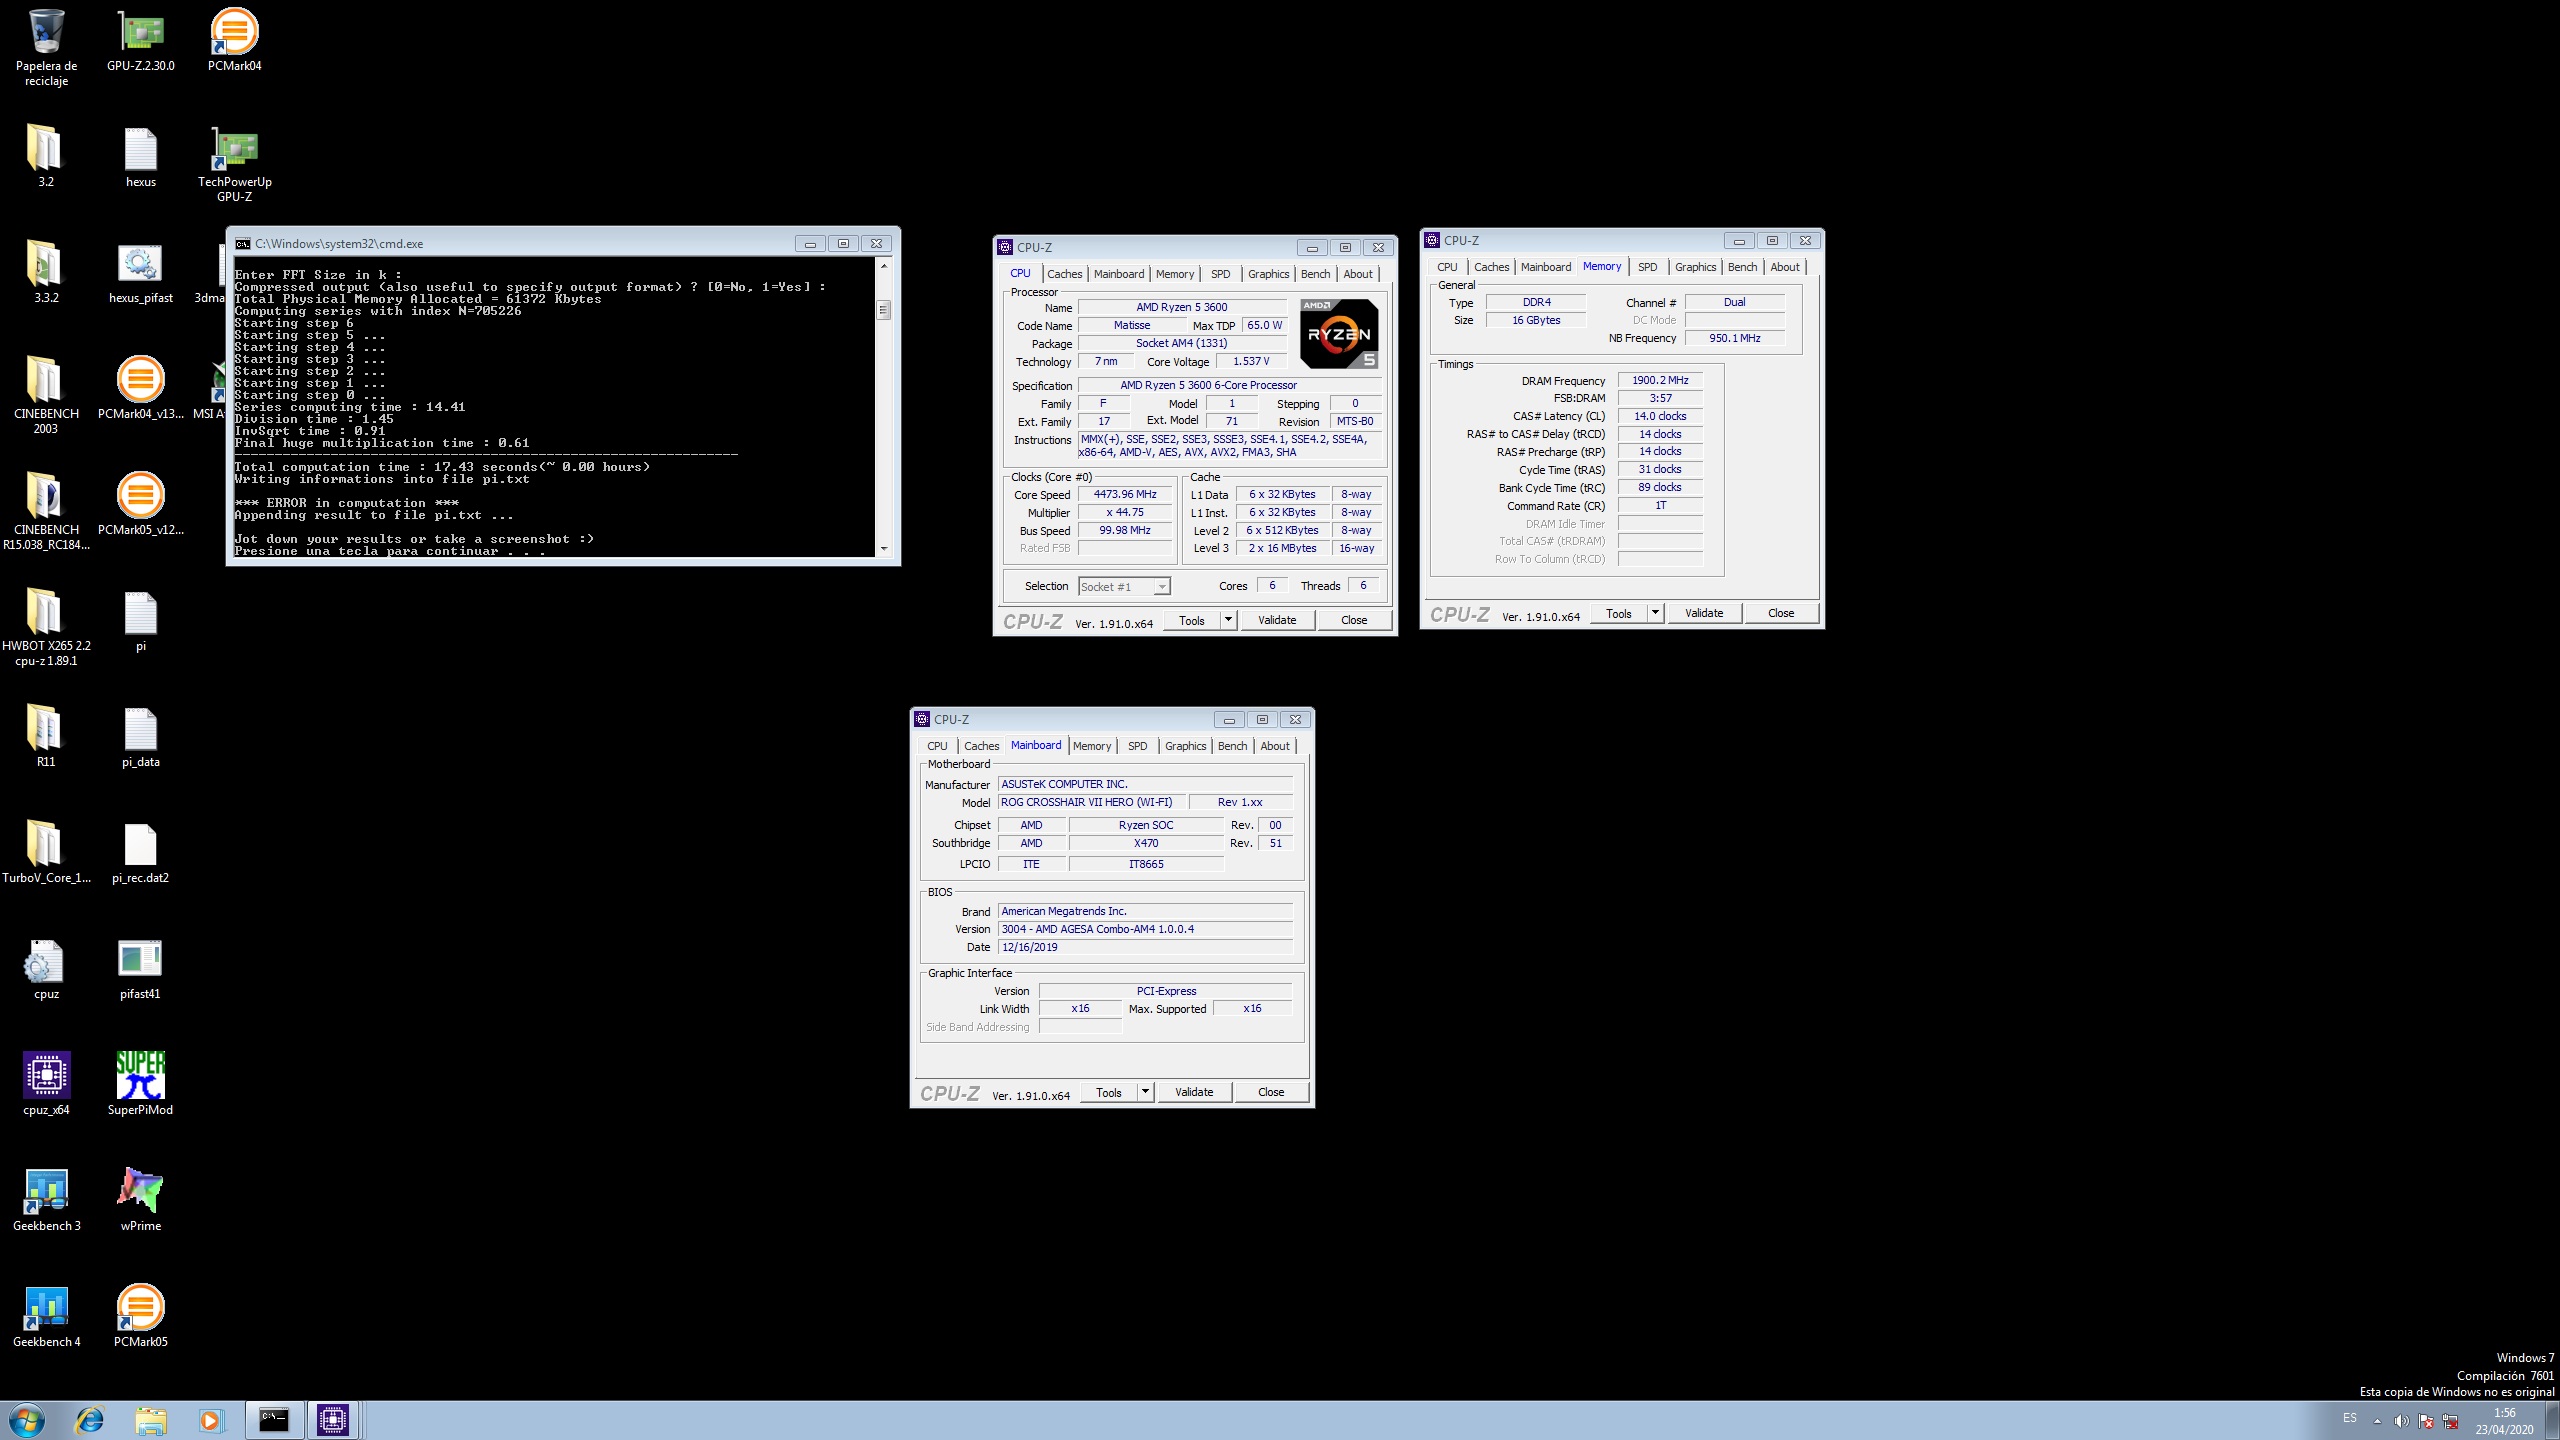Open the PCMark05 shortcut at the bottom
Screen dimensions: 2560x1440
coord(140,1317)
